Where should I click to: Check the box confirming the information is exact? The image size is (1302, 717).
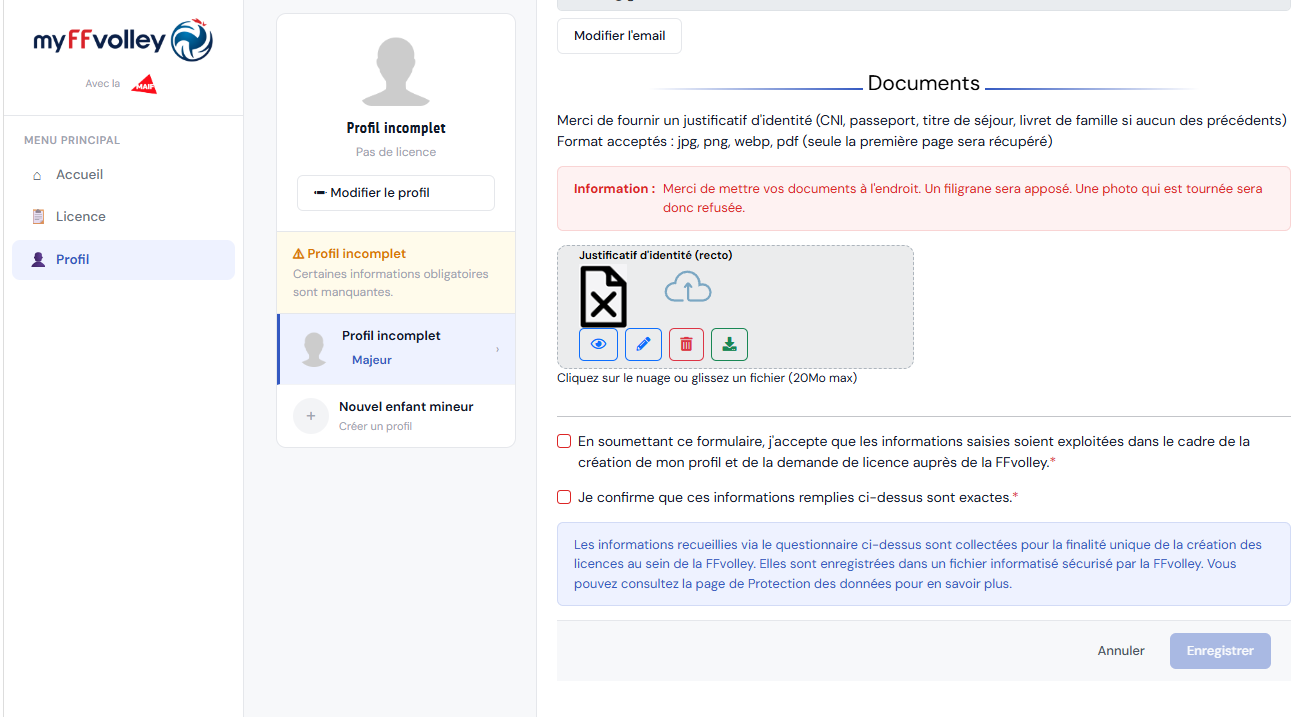[x=564, y=497]
